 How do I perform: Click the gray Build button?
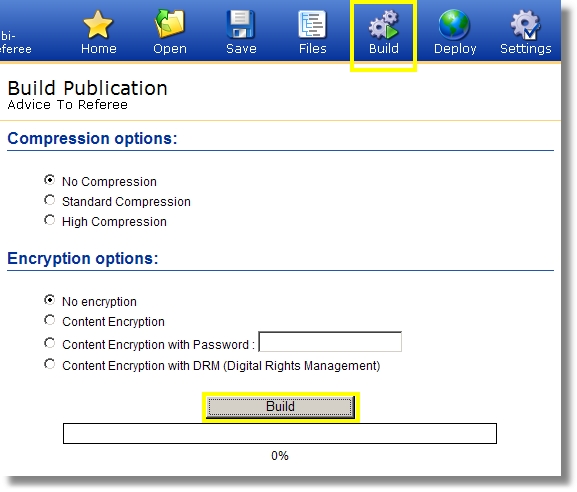point(280,407)
